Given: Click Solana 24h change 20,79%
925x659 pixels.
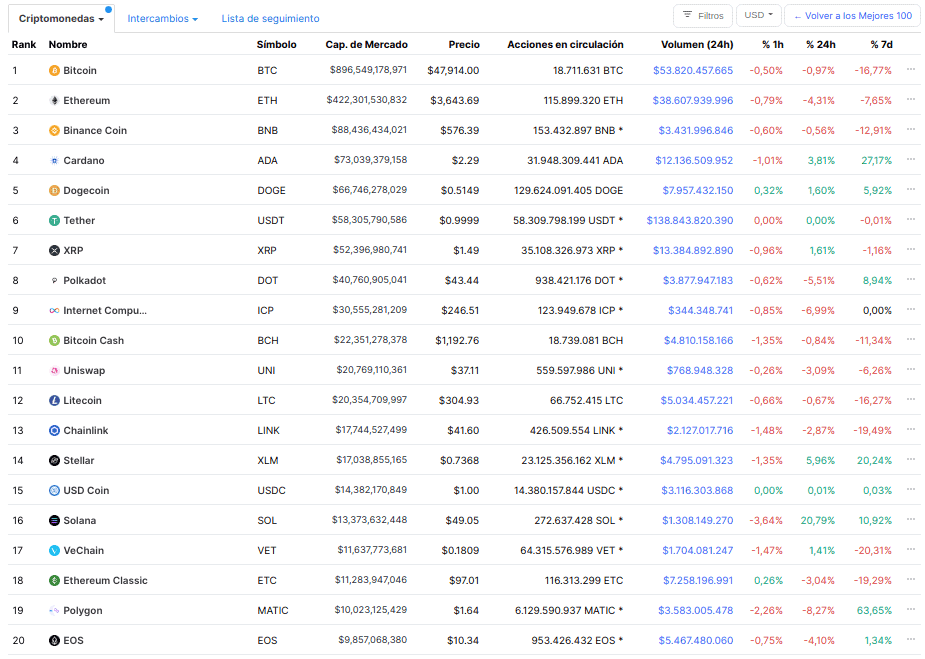Looking at the screenshot, I should (818, 521).
